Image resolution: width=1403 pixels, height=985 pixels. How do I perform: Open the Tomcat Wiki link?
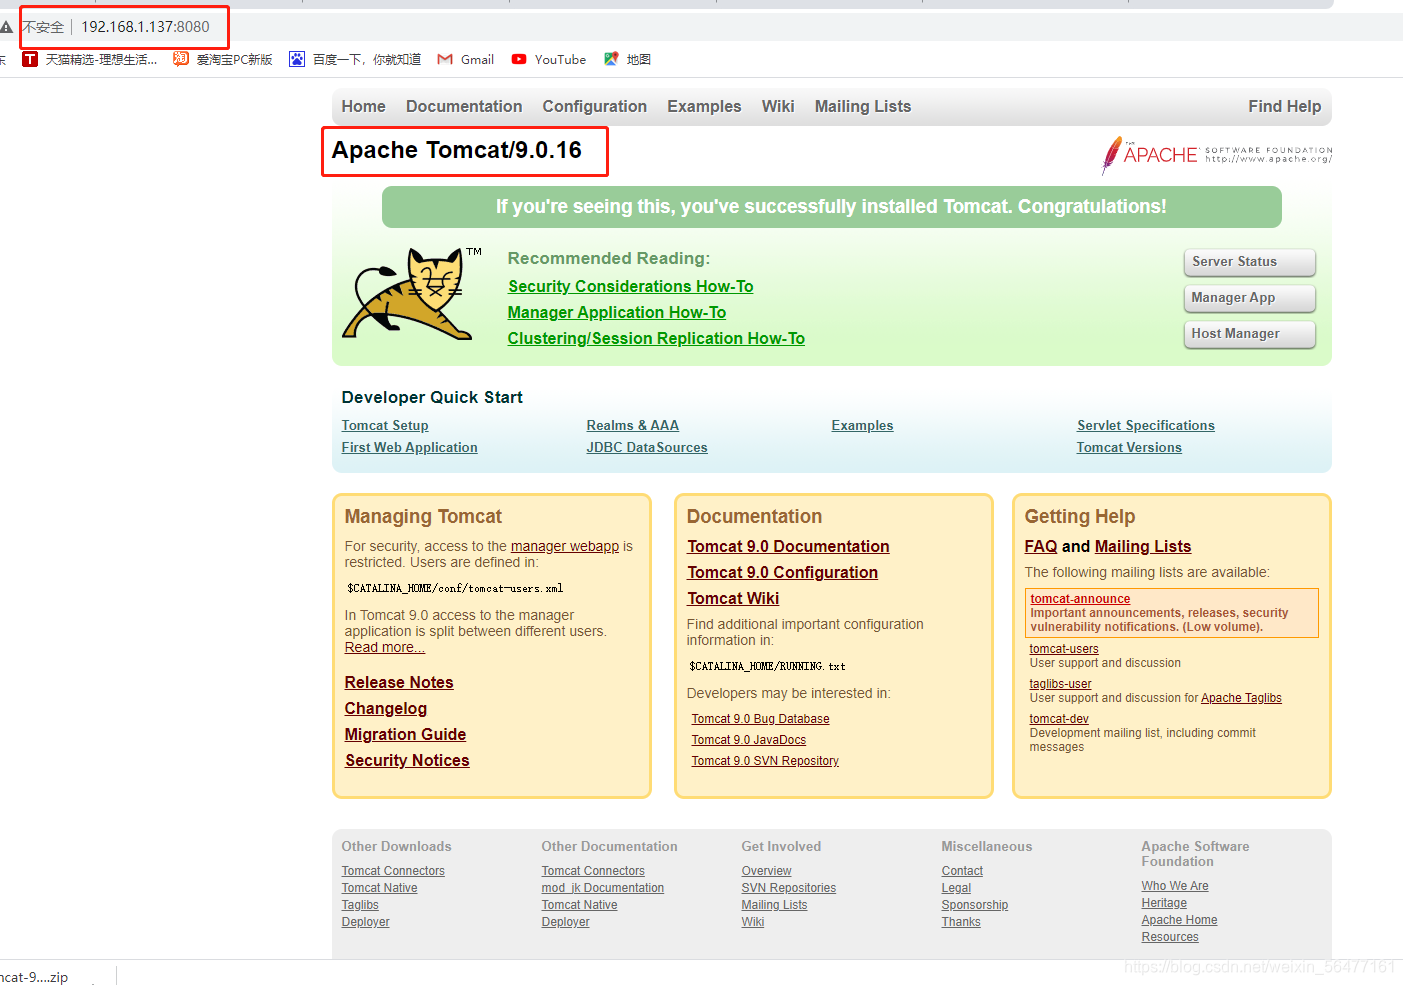tap(732, 598)
